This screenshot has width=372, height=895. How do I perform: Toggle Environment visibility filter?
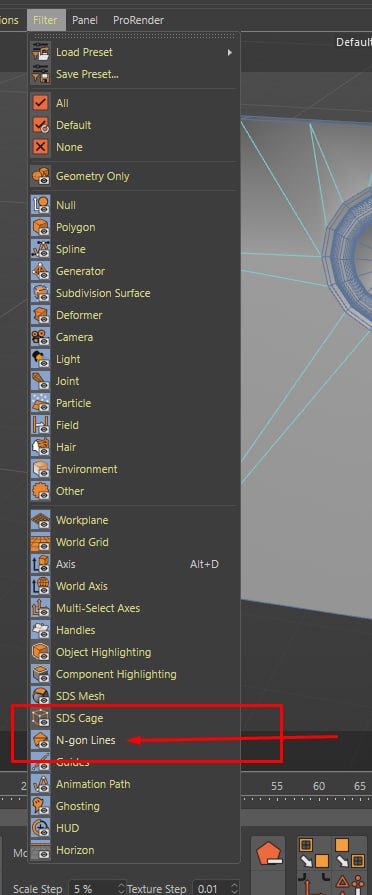point(134,469)
